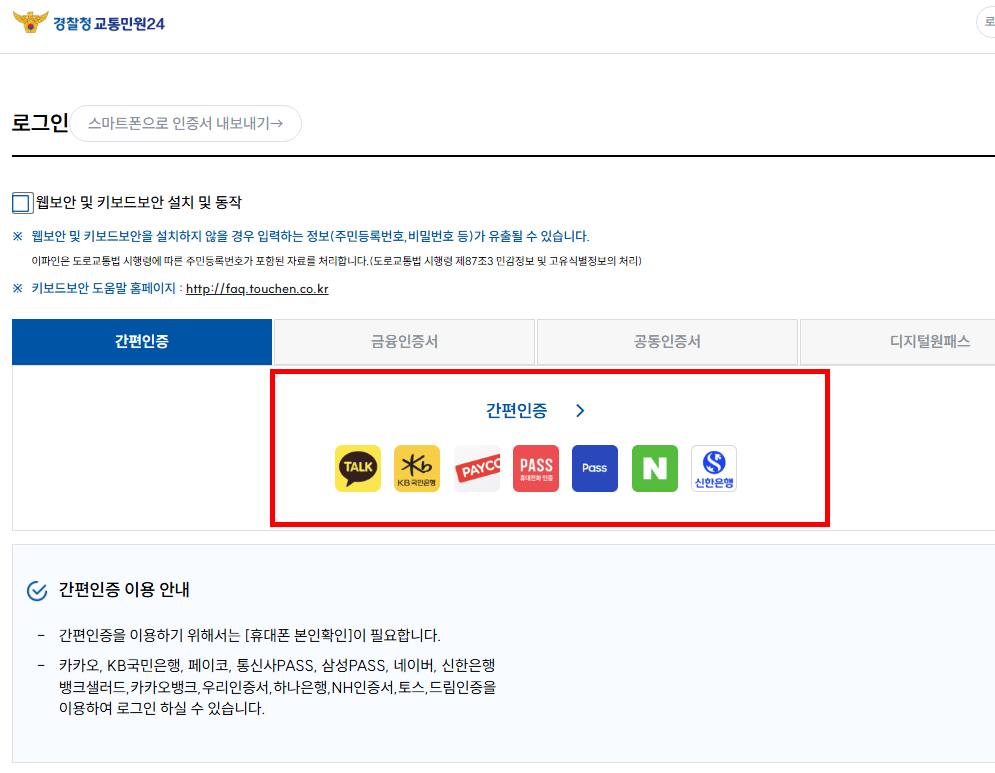Viewport: 995px width, 773px height.
Task: Expand additional simple authentication methods
Action: pyautogui.click(x=581, y=410)
